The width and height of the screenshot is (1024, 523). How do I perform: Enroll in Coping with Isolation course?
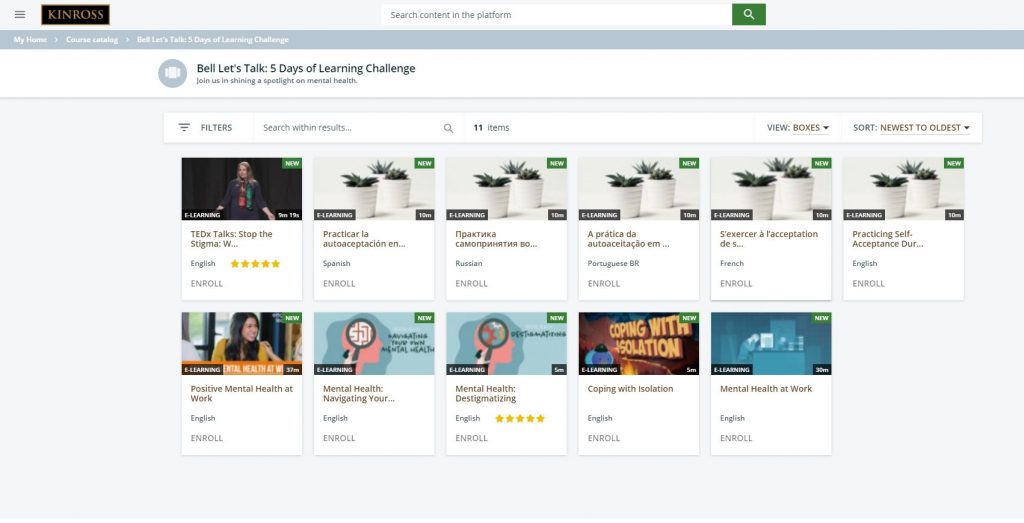click(604, 438)
